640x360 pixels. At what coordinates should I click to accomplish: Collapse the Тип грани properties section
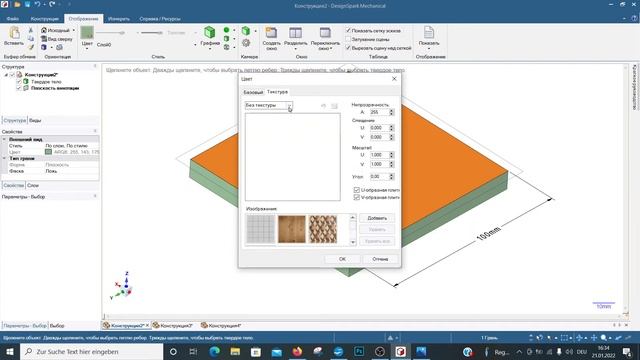point(4,158)
